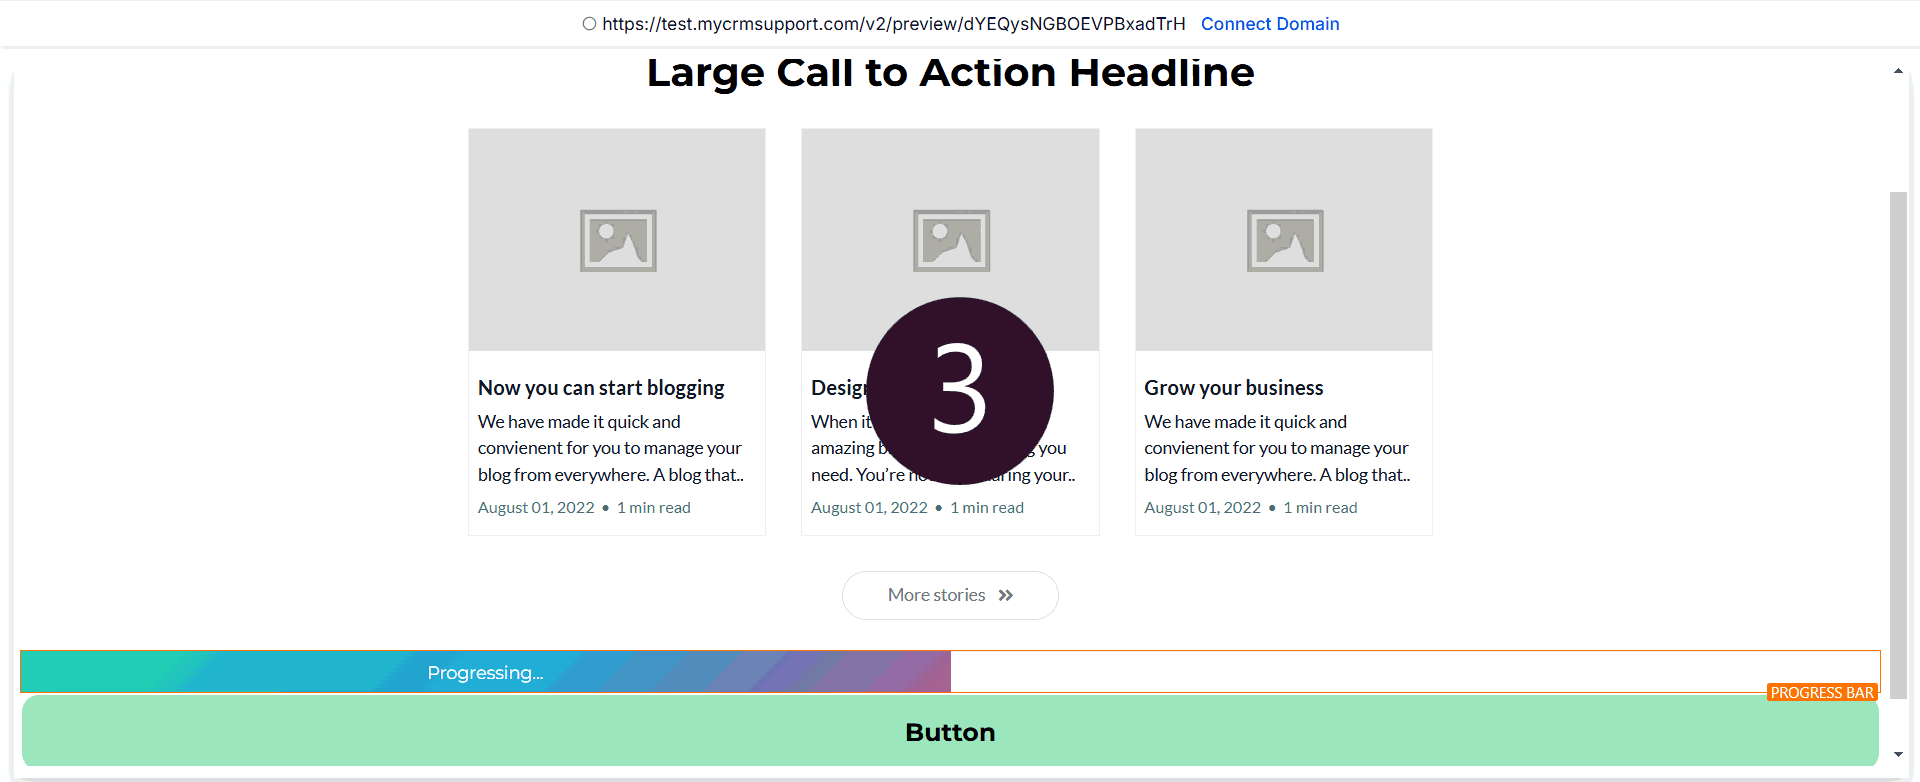This screenshot has height=782, width=1920.
Task: Click the excerpt under Now you can start blogging
Action: coord(611,448)
